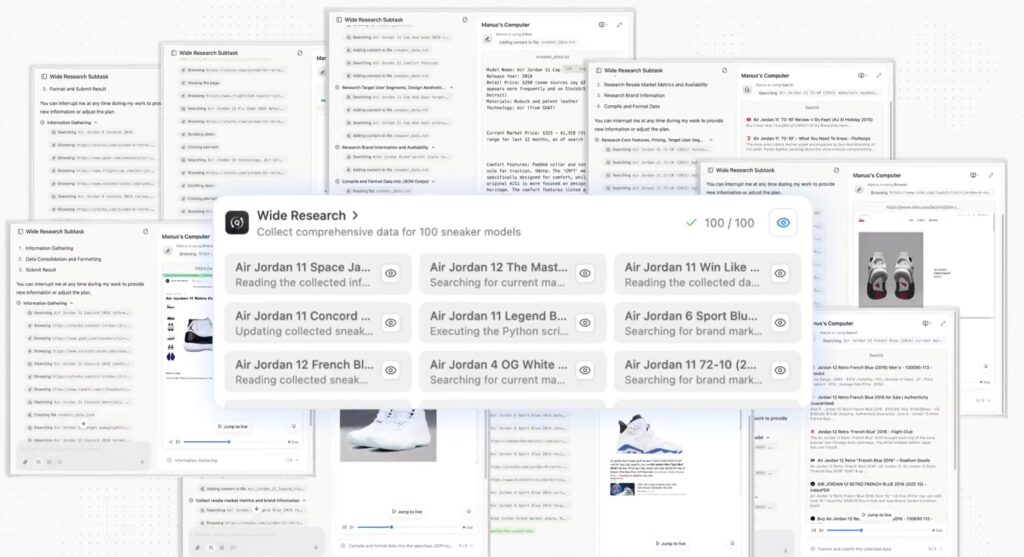
Task: Collapse Research Core Features, Pricing step
Action: [x=711, y=140]
